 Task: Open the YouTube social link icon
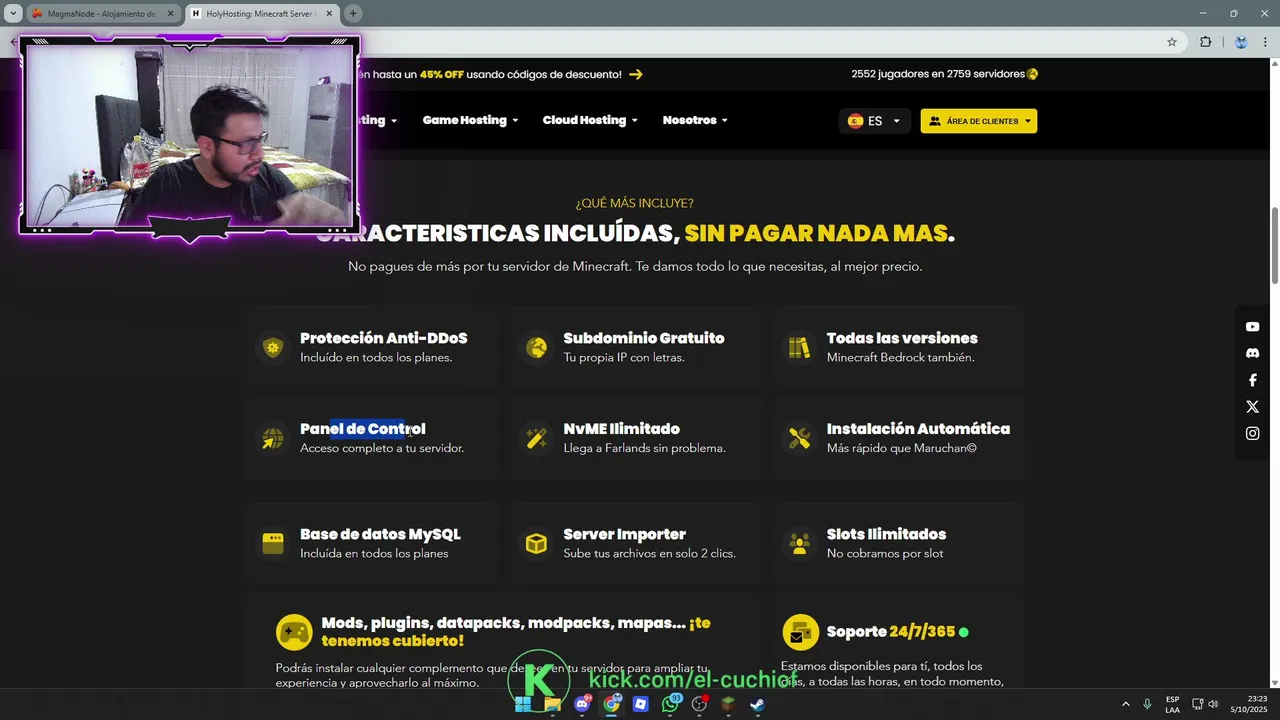[x=1252, y=327]
